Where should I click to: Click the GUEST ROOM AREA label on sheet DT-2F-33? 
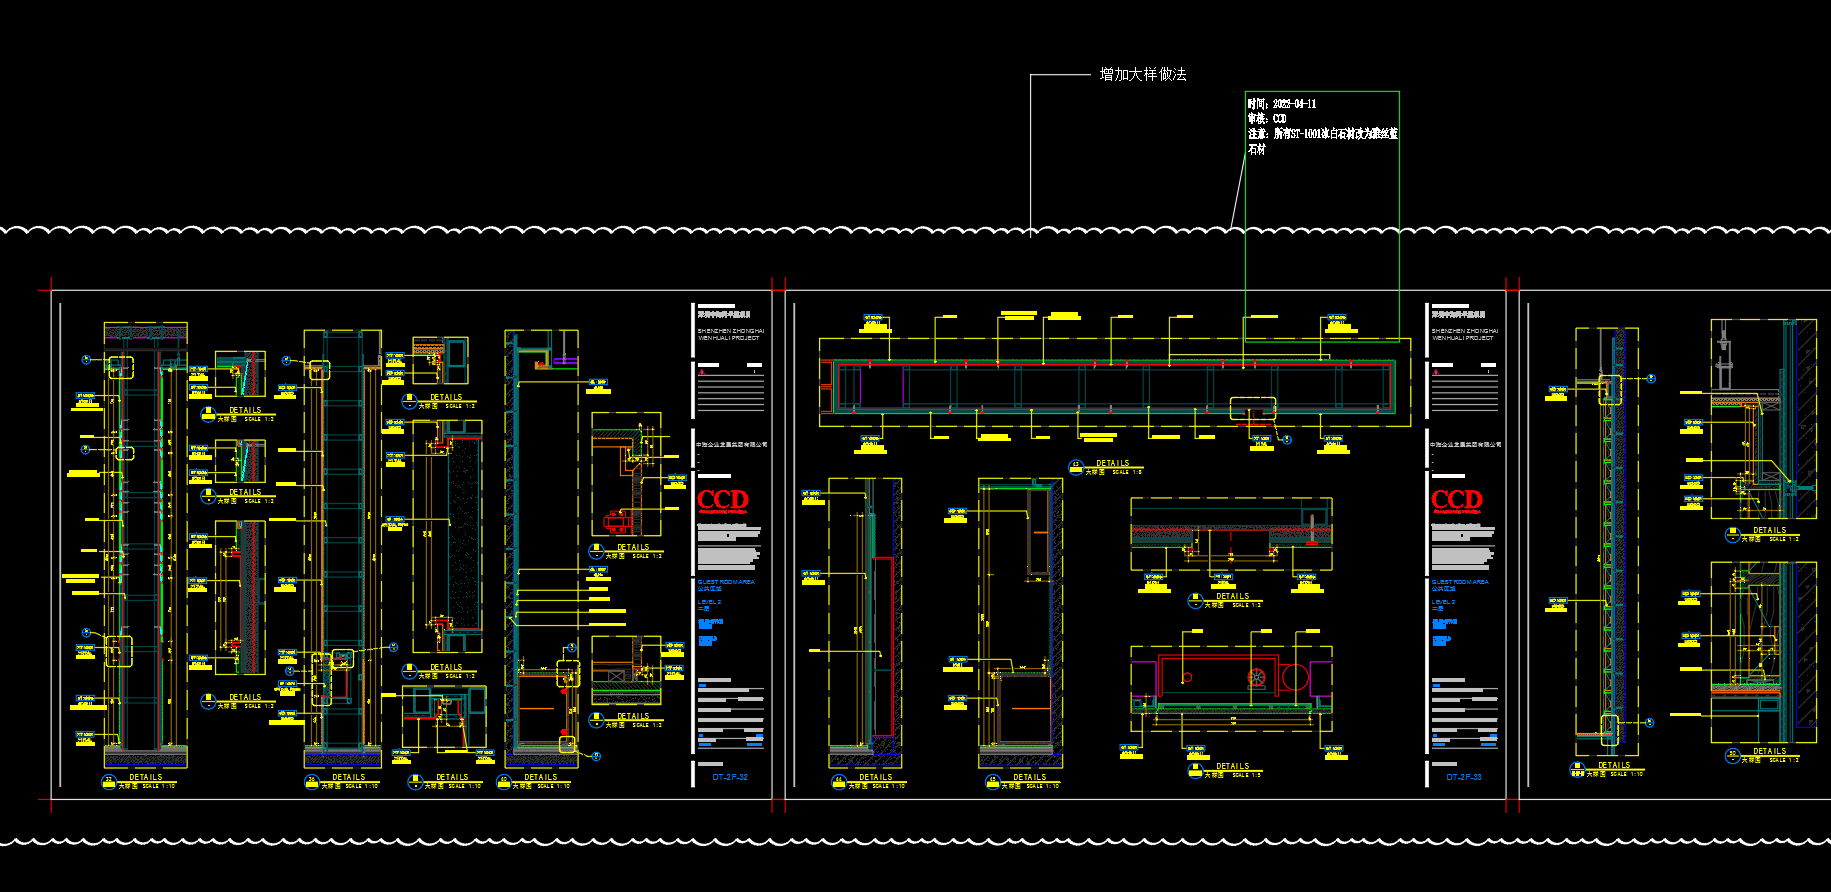pyautogui.click(x=1459, y=581)
